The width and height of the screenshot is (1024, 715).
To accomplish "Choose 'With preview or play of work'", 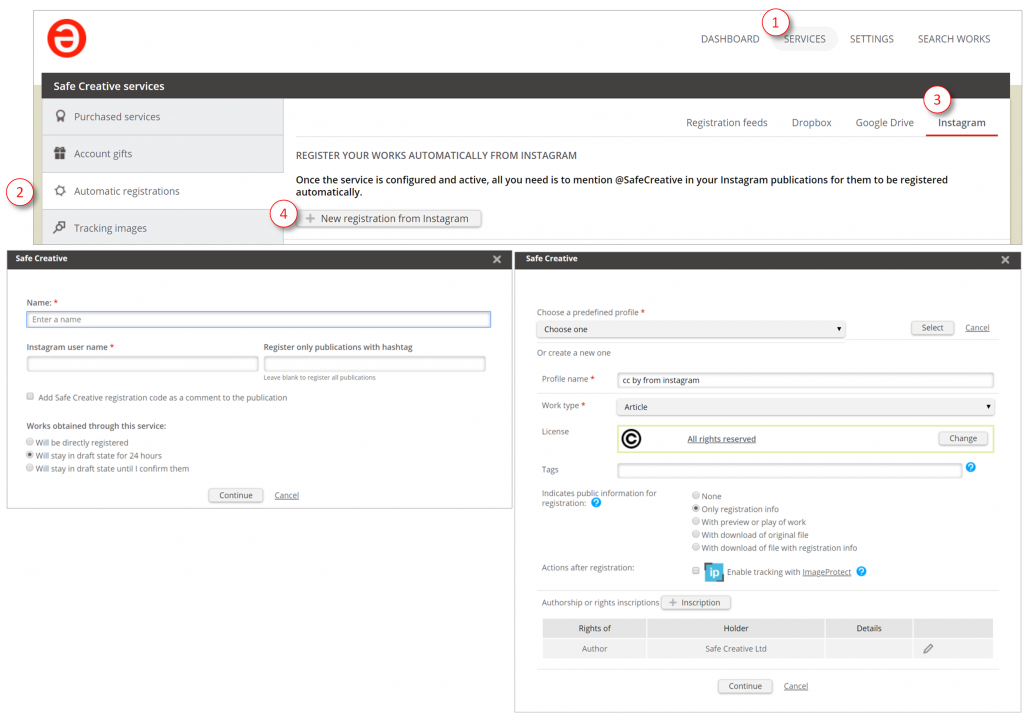I will pyautogui.click(x=696, y=522).
